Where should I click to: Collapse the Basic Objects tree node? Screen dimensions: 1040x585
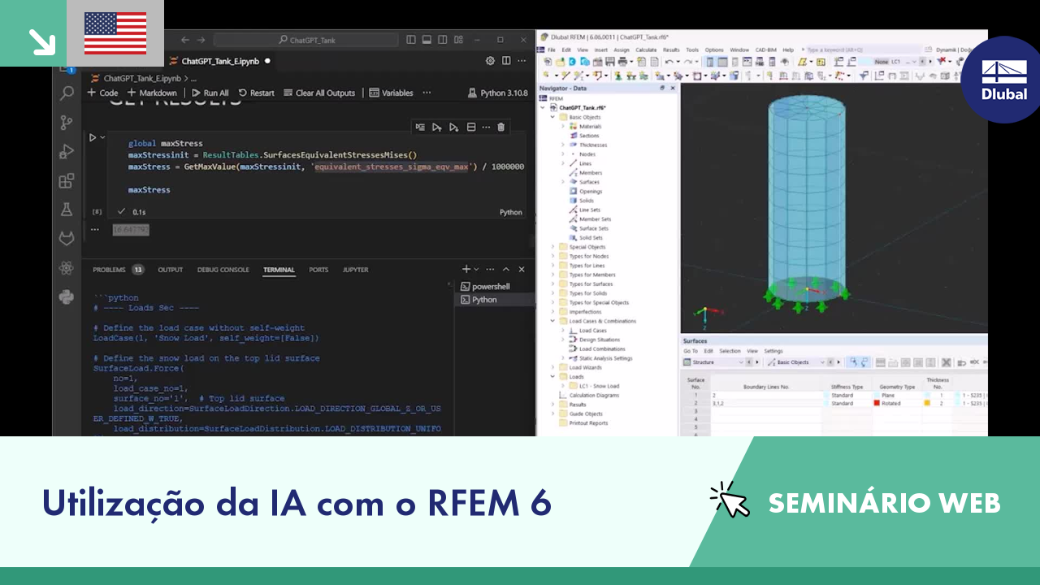(x=552, y=117)
